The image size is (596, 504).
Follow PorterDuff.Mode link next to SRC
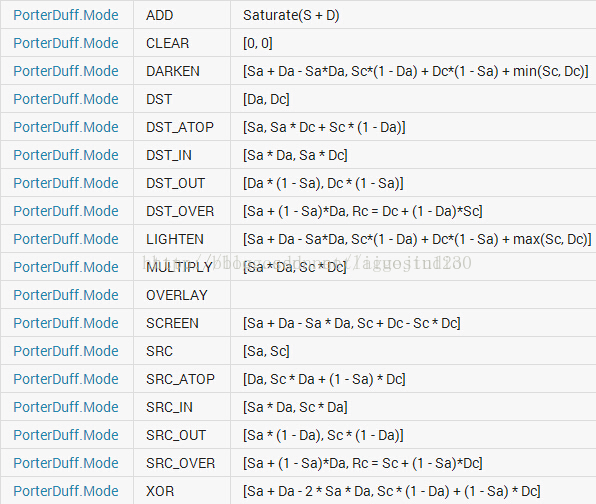(x=66, y=351)
